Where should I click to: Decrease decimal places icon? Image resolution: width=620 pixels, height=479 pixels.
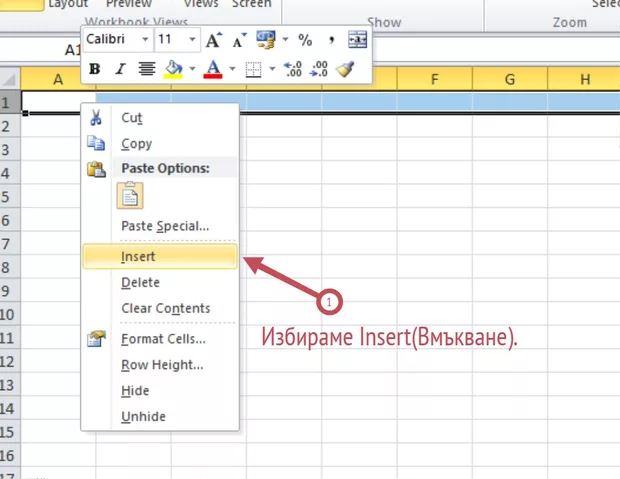pyautogui.click(x=319, y=69)
